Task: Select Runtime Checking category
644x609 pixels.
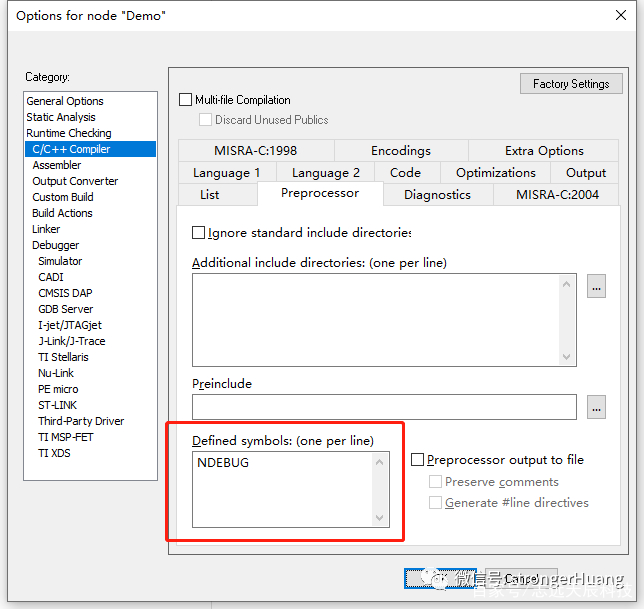Action: (x=90, y=133)
